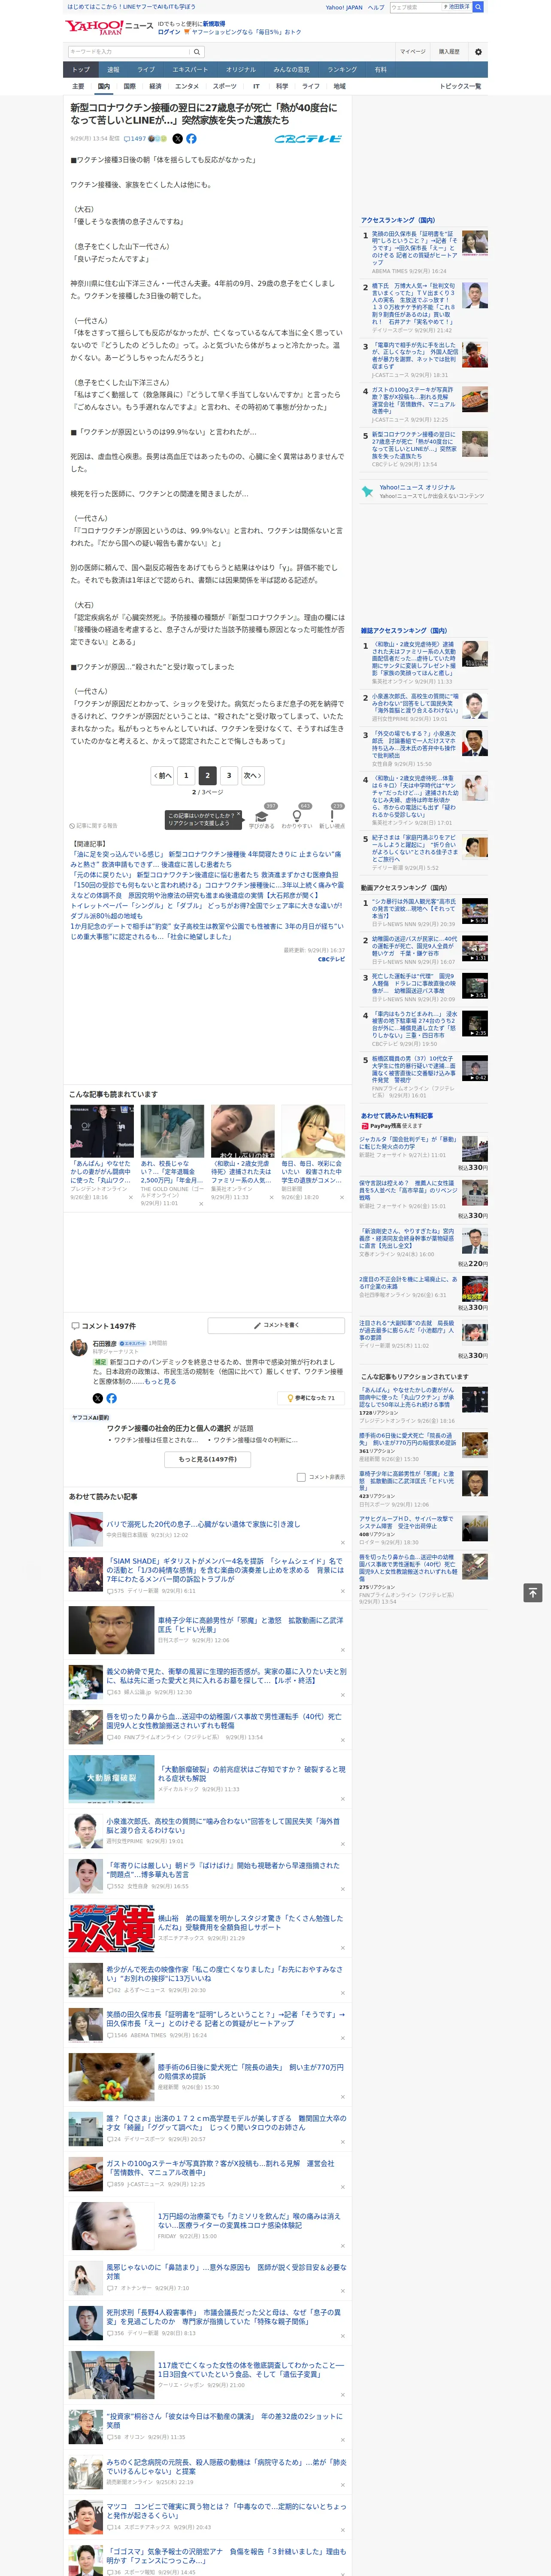
Task: Toggle the コメント非表示 checkbox
Action: [301, 1477]
